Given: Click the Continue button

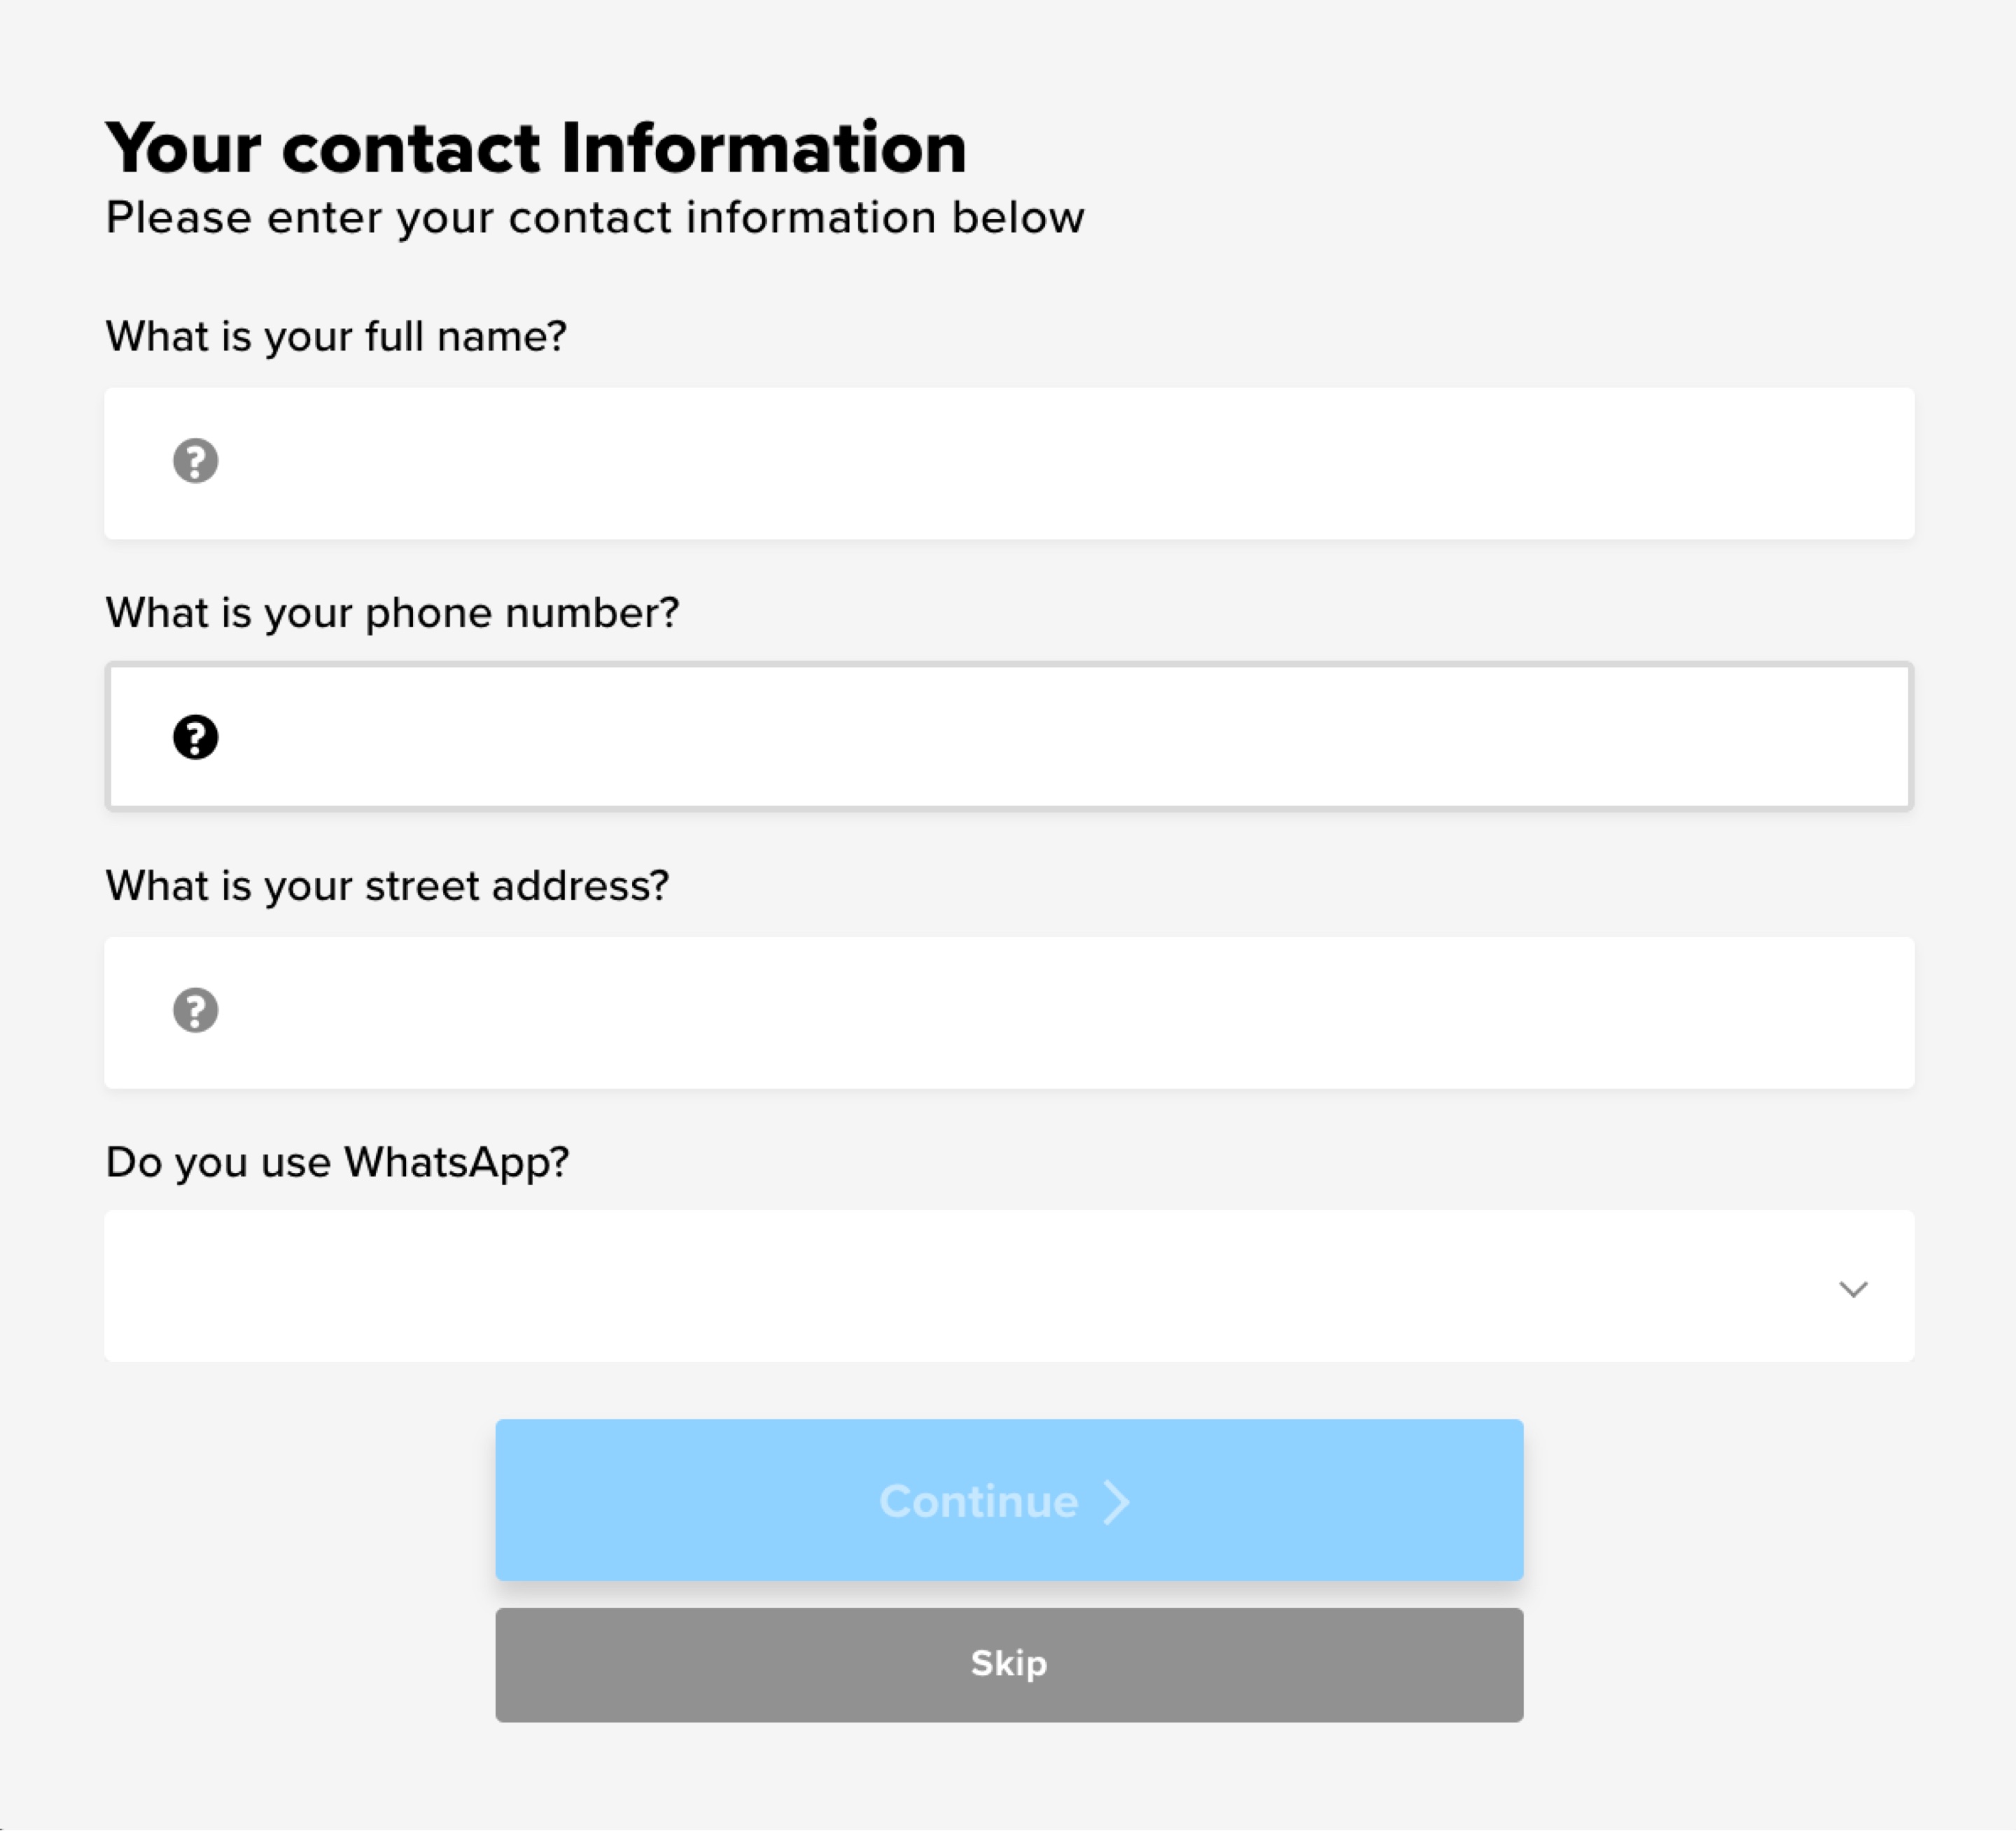Looking at the screenshot, I should [1009, 1499].
